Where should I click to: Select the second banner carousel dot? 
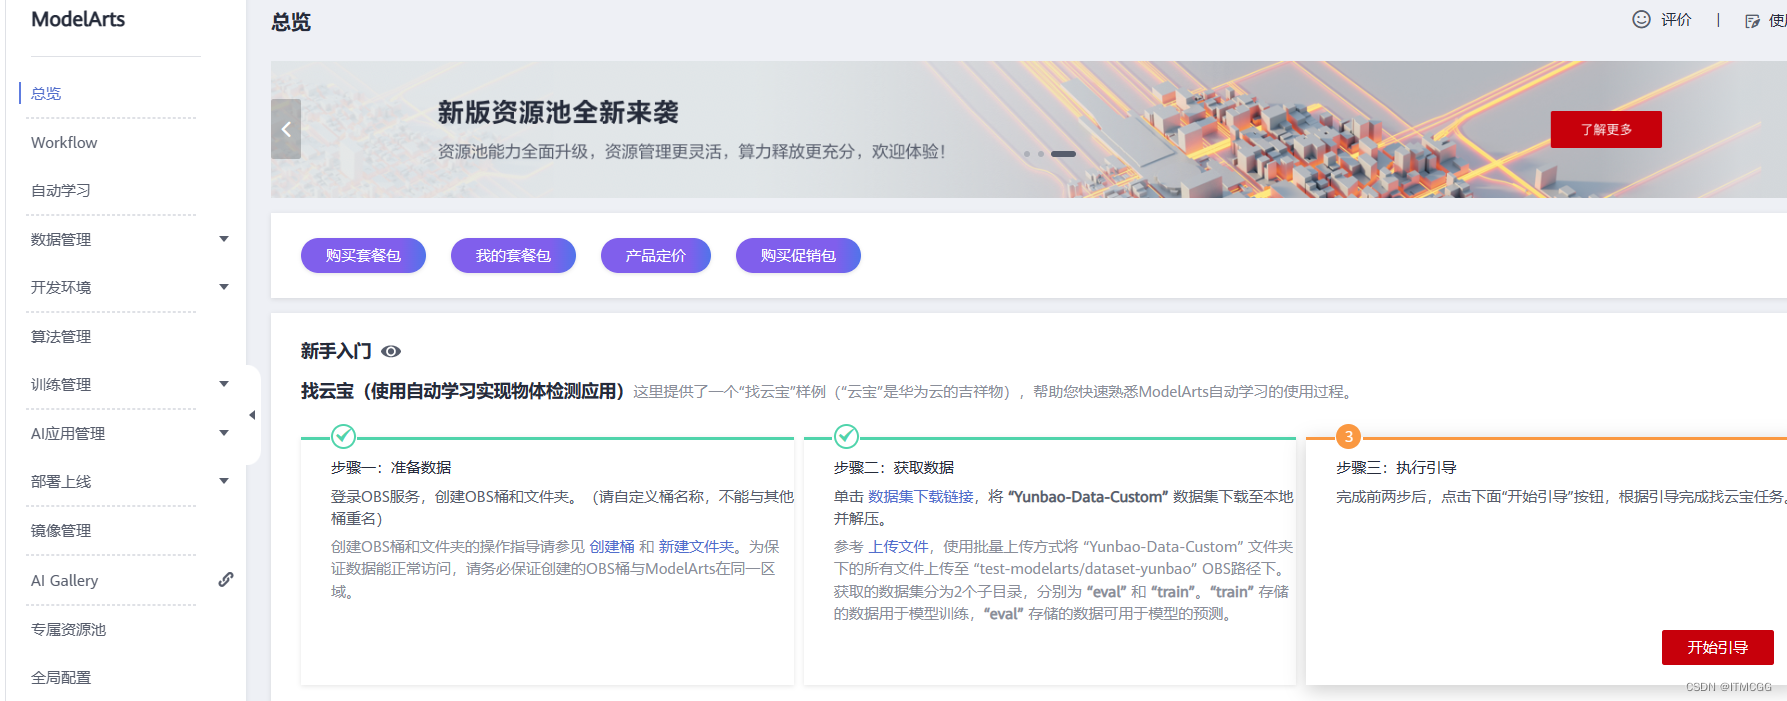(x=1041, y=154)
